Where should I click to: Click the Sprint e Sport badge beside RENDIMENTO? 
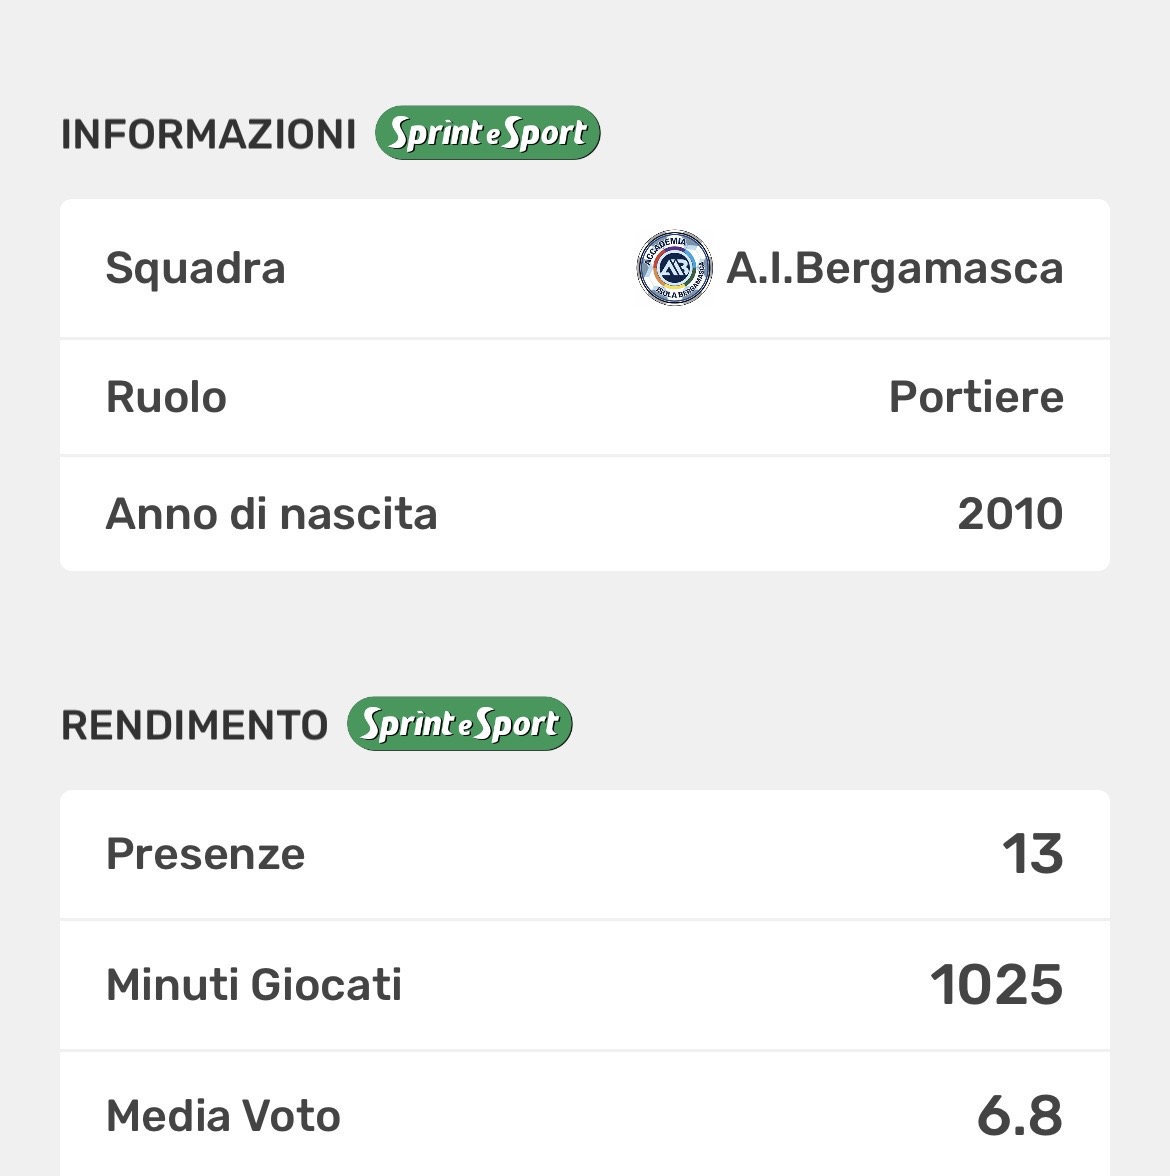point(459,725)
